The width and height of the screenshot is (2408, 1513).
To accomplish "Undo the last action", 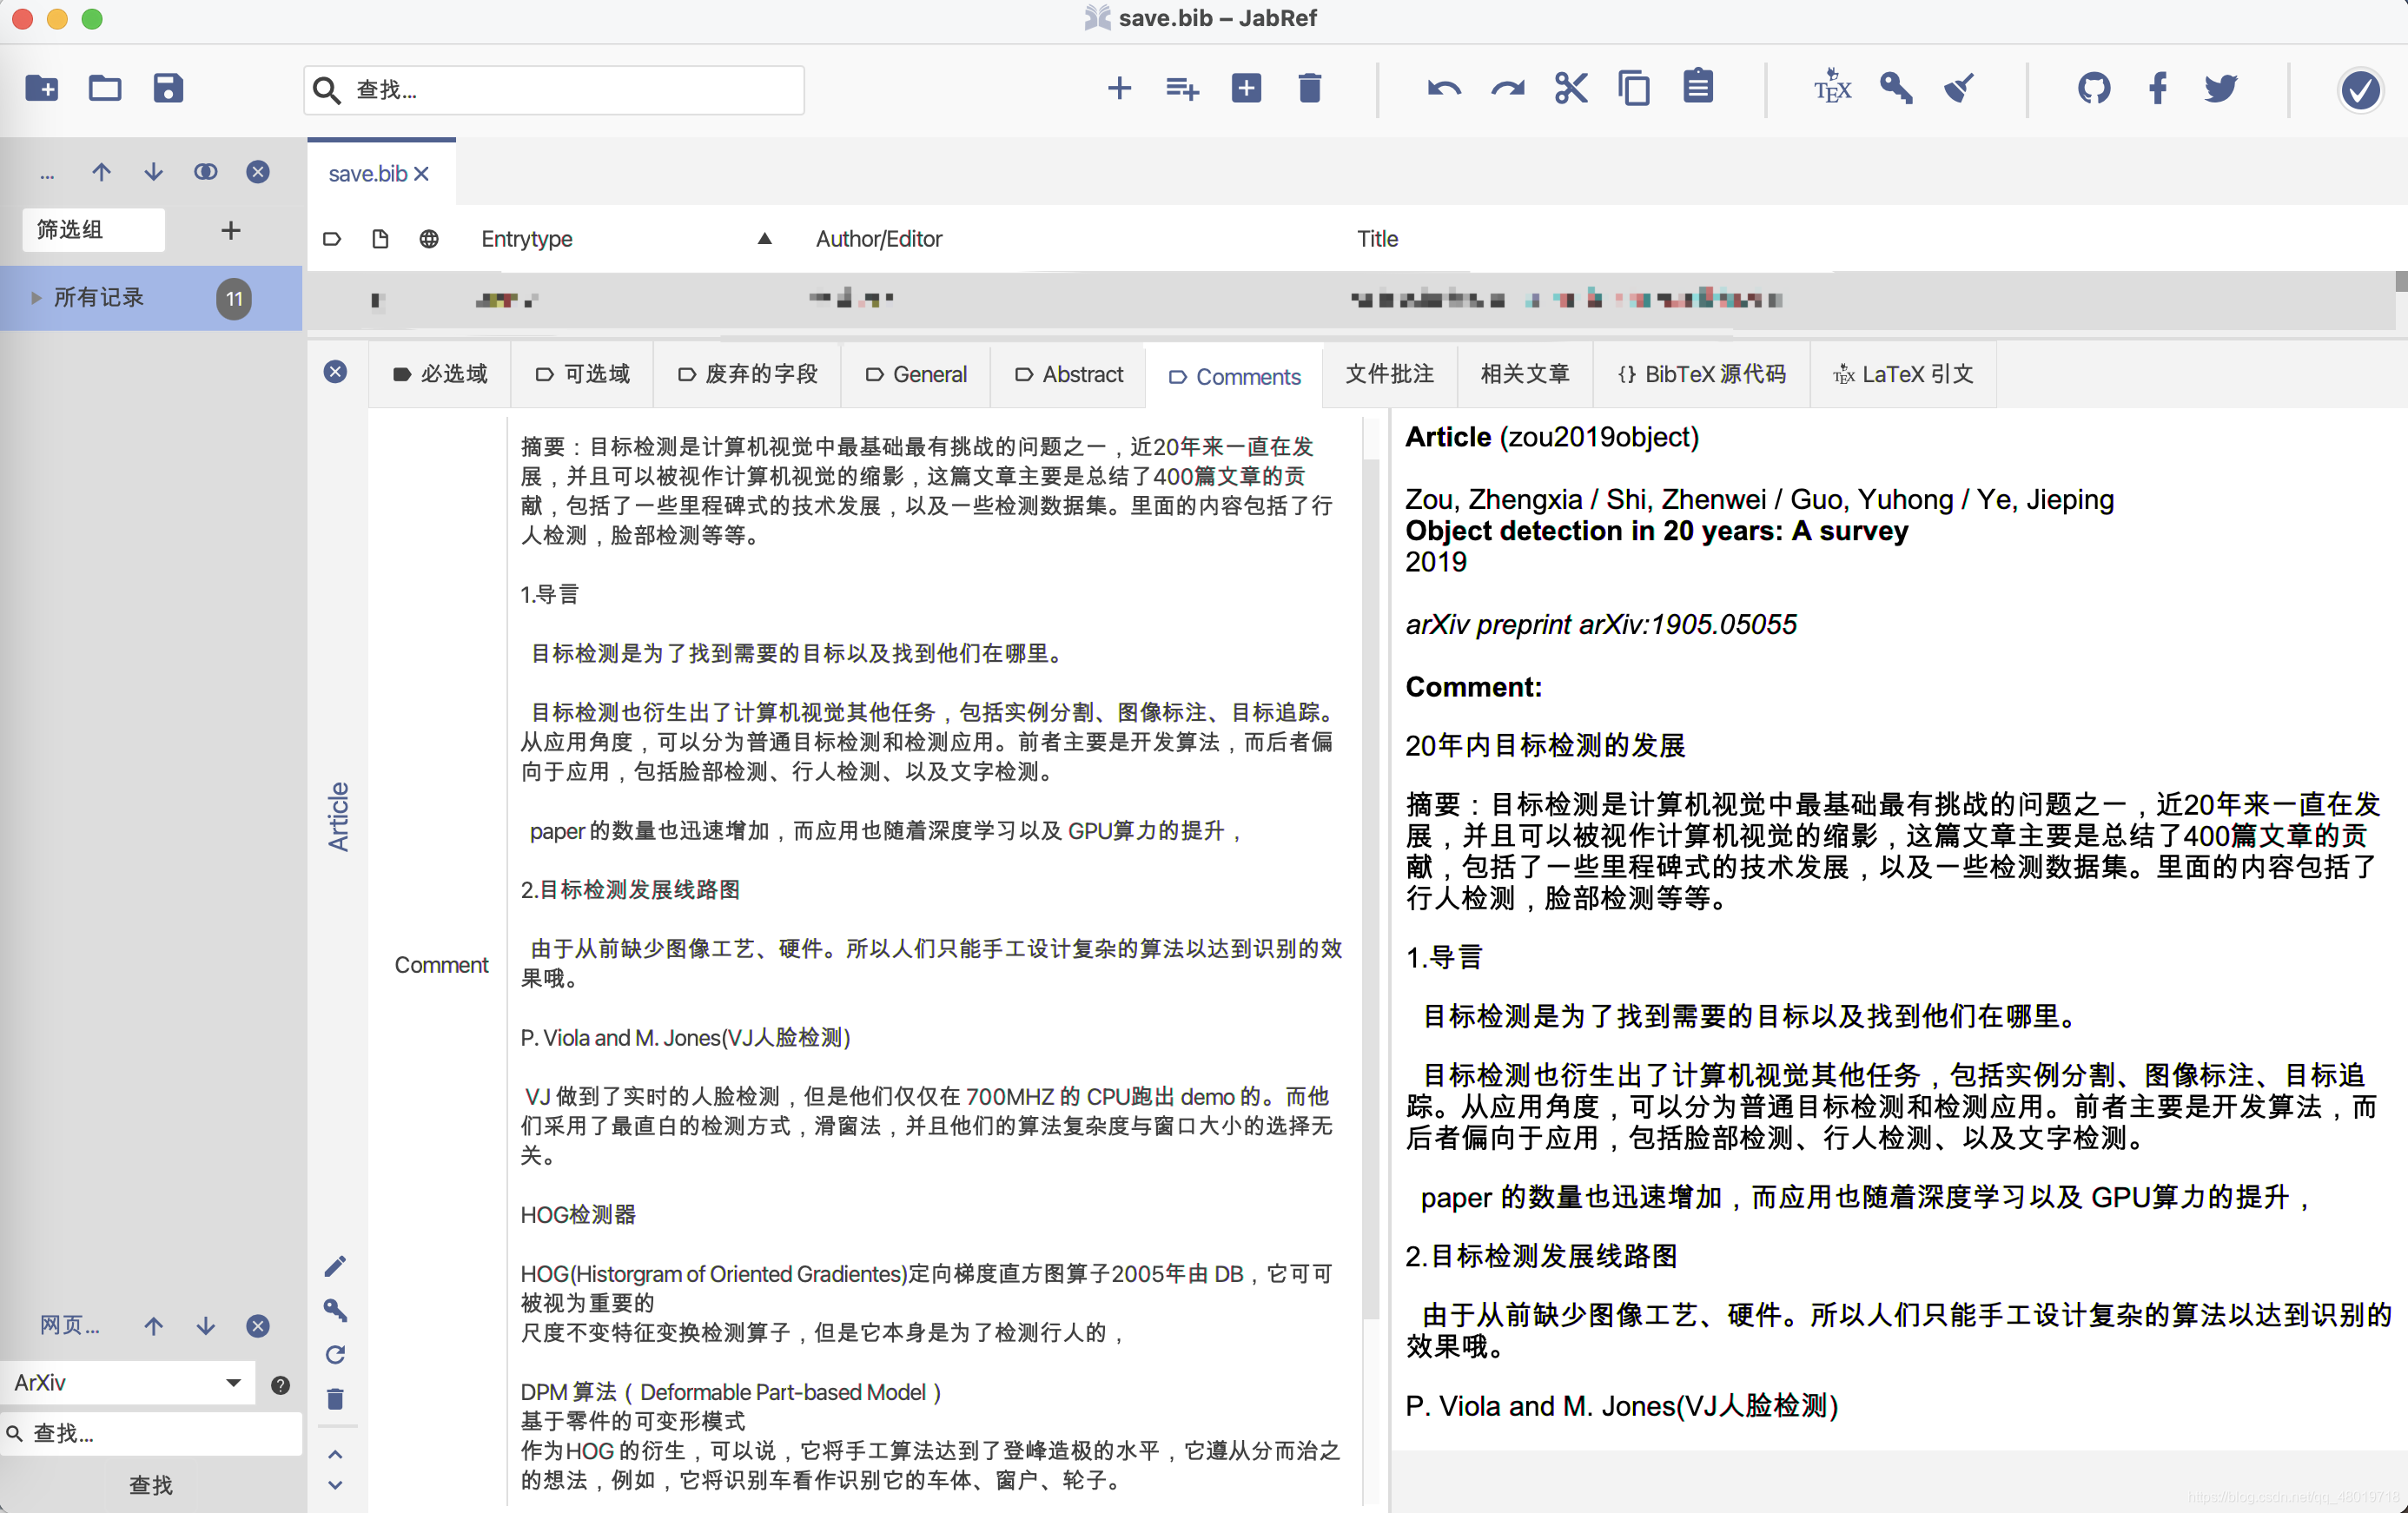I will tap(1444, 88).
